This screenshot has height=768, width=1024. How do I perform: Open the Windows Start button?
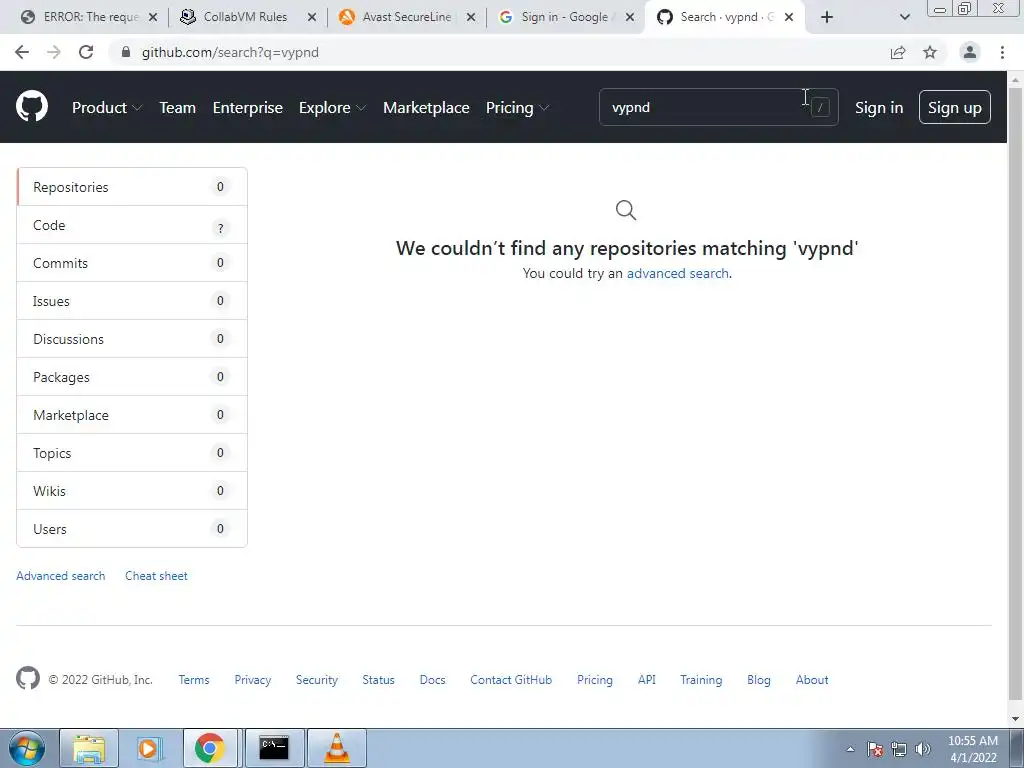click(26, 748)
